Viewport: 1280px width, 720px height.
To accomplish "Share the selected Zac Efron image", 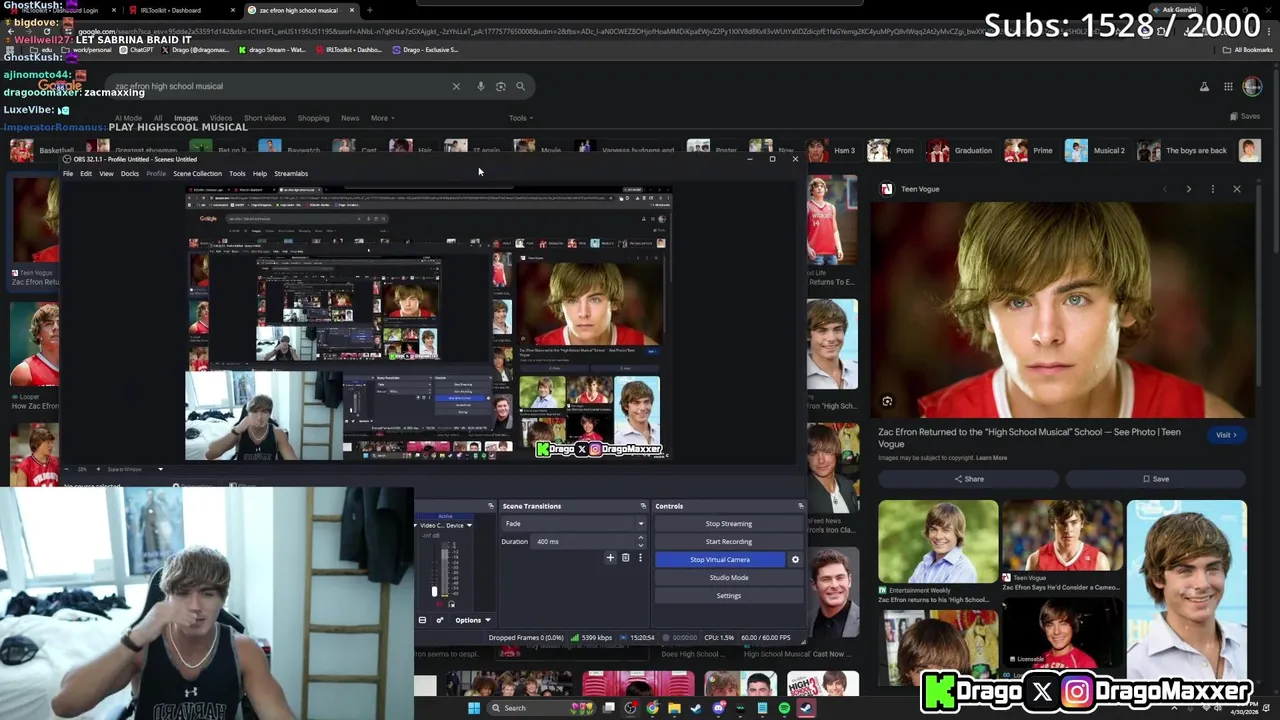I will tap(968, 479).
